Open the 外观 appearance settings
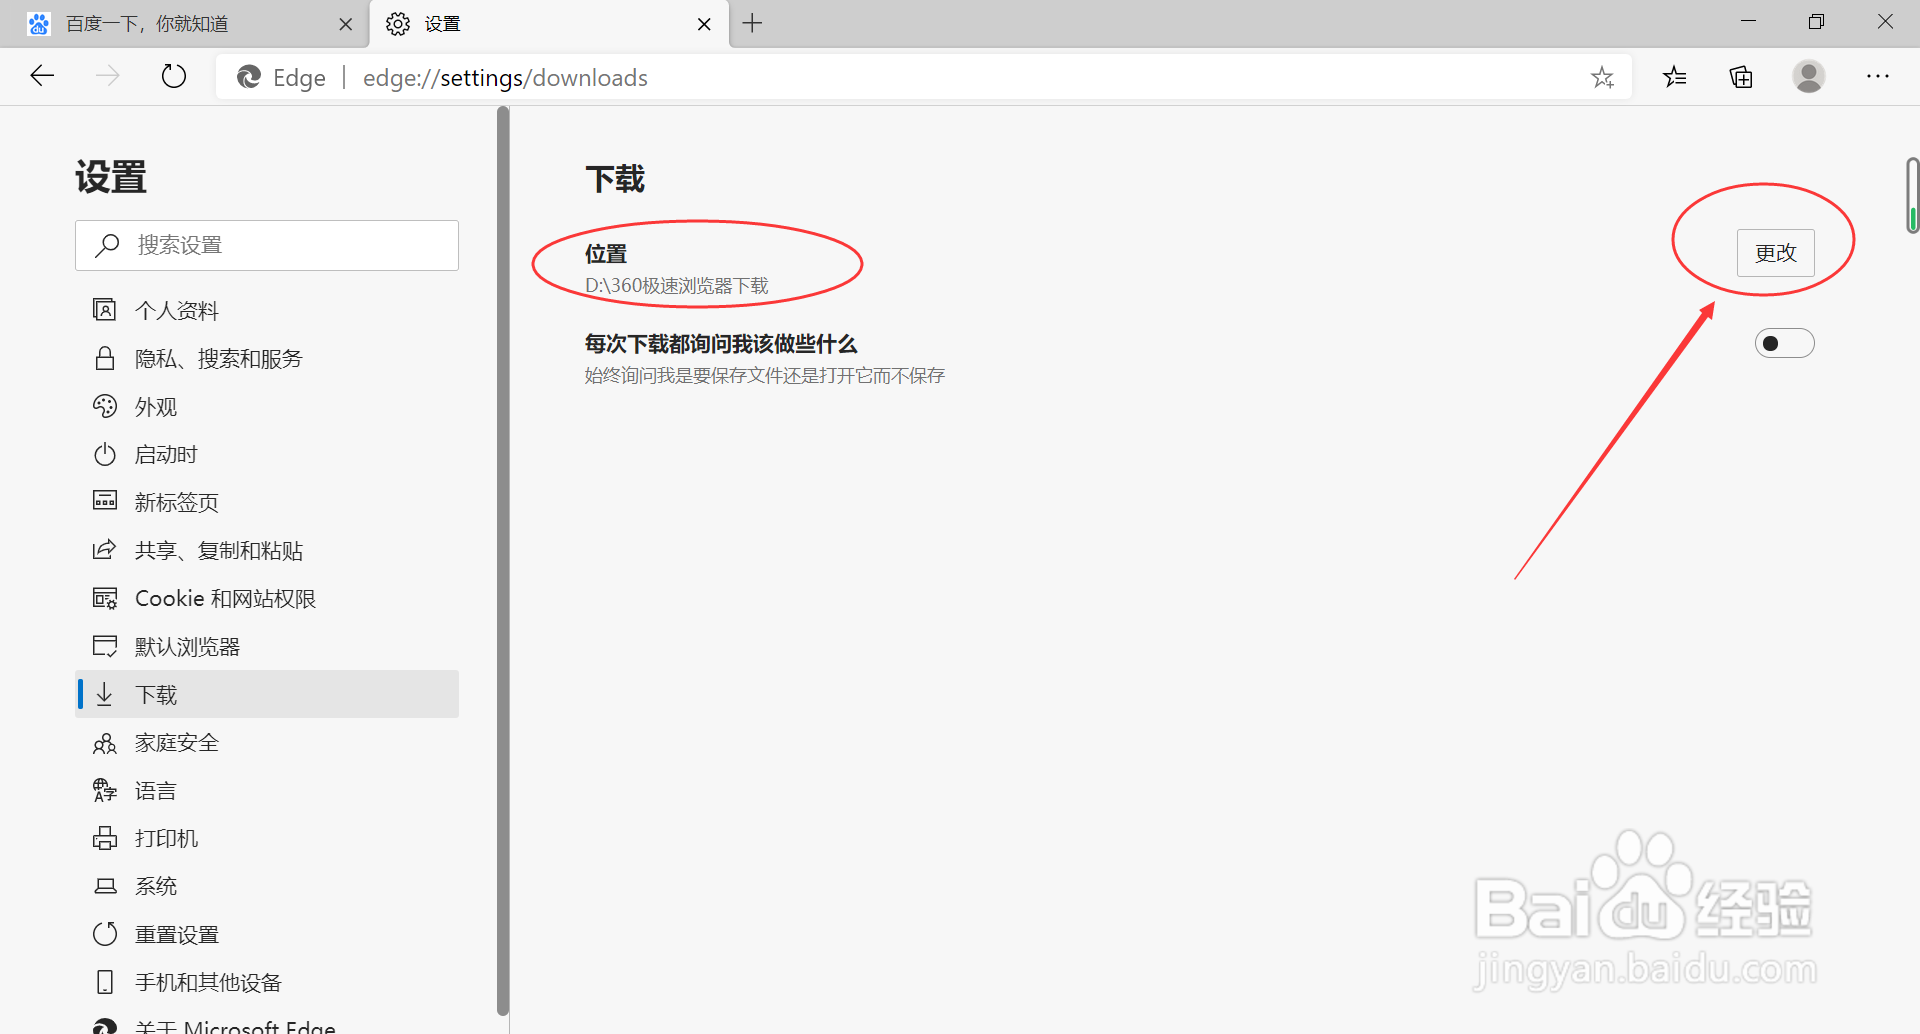This screenshot has width=1920, height=1034. tap(157, 406)
